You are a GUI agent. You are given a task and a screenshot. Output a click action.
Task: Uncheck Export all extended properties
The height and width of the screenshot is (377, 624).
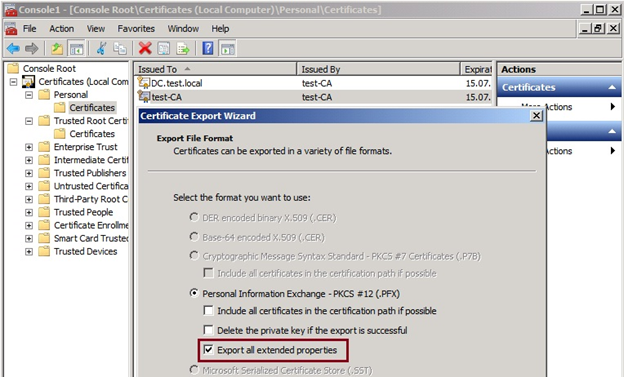[x=208, y=350]
